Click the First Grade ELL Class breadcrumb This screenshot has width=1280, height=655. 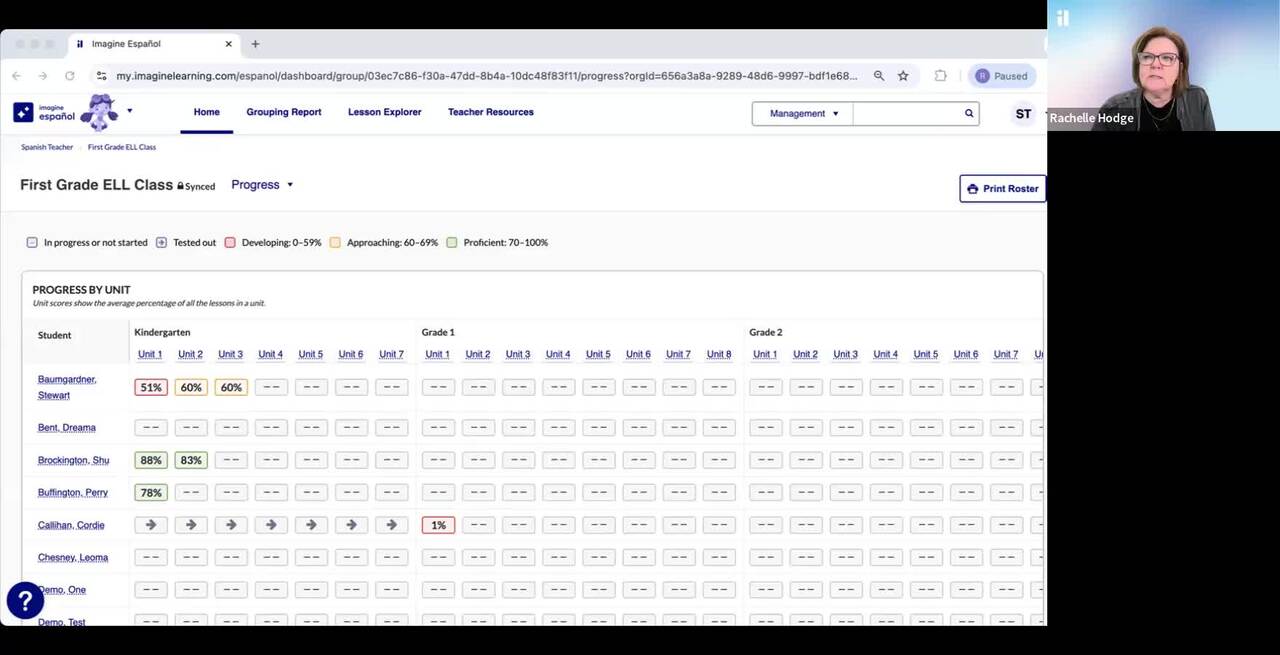122,147
